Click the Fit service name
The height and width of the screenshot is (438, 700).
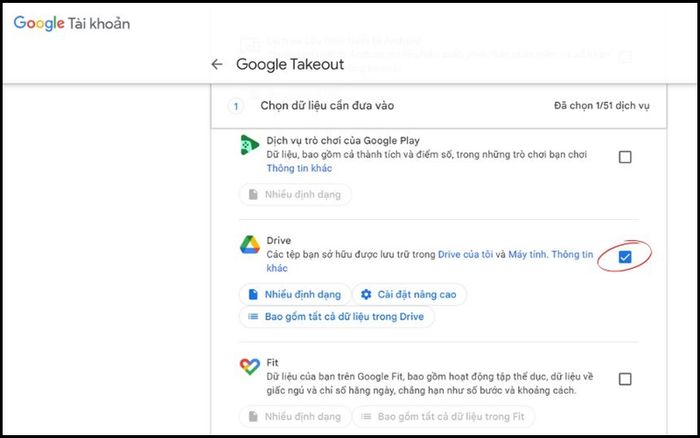[x=272, y=363]
